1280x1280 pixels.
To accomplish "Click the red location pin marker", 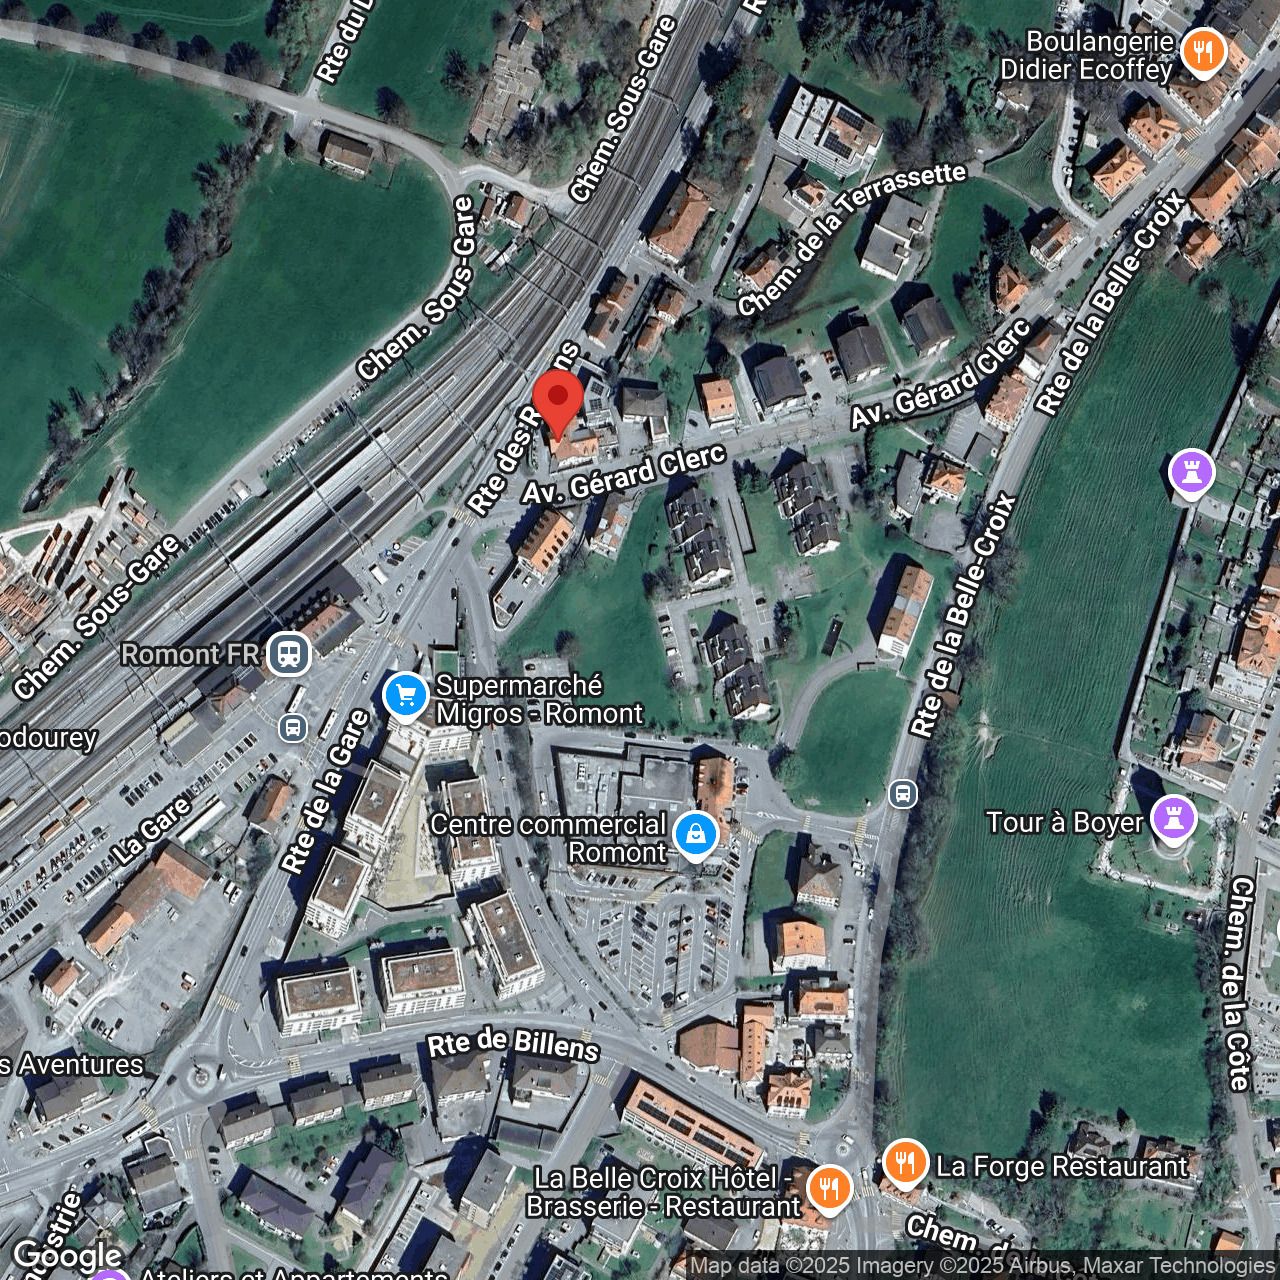I will point(557,400).
